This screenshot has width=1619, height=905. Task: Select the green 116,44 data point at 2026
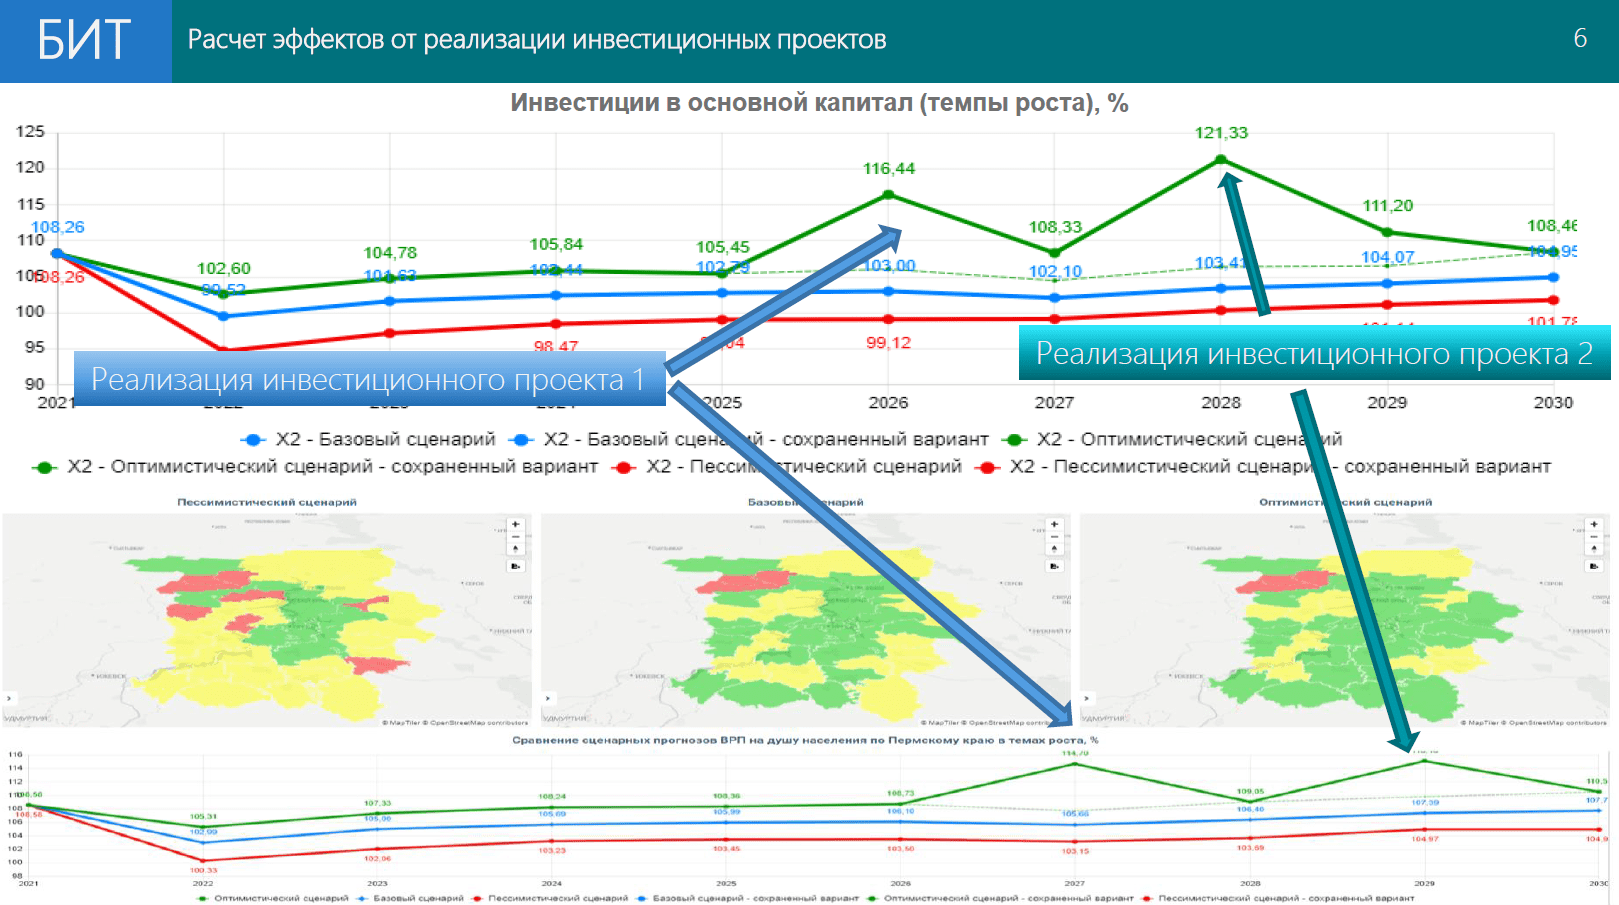(x=888, y=195)
